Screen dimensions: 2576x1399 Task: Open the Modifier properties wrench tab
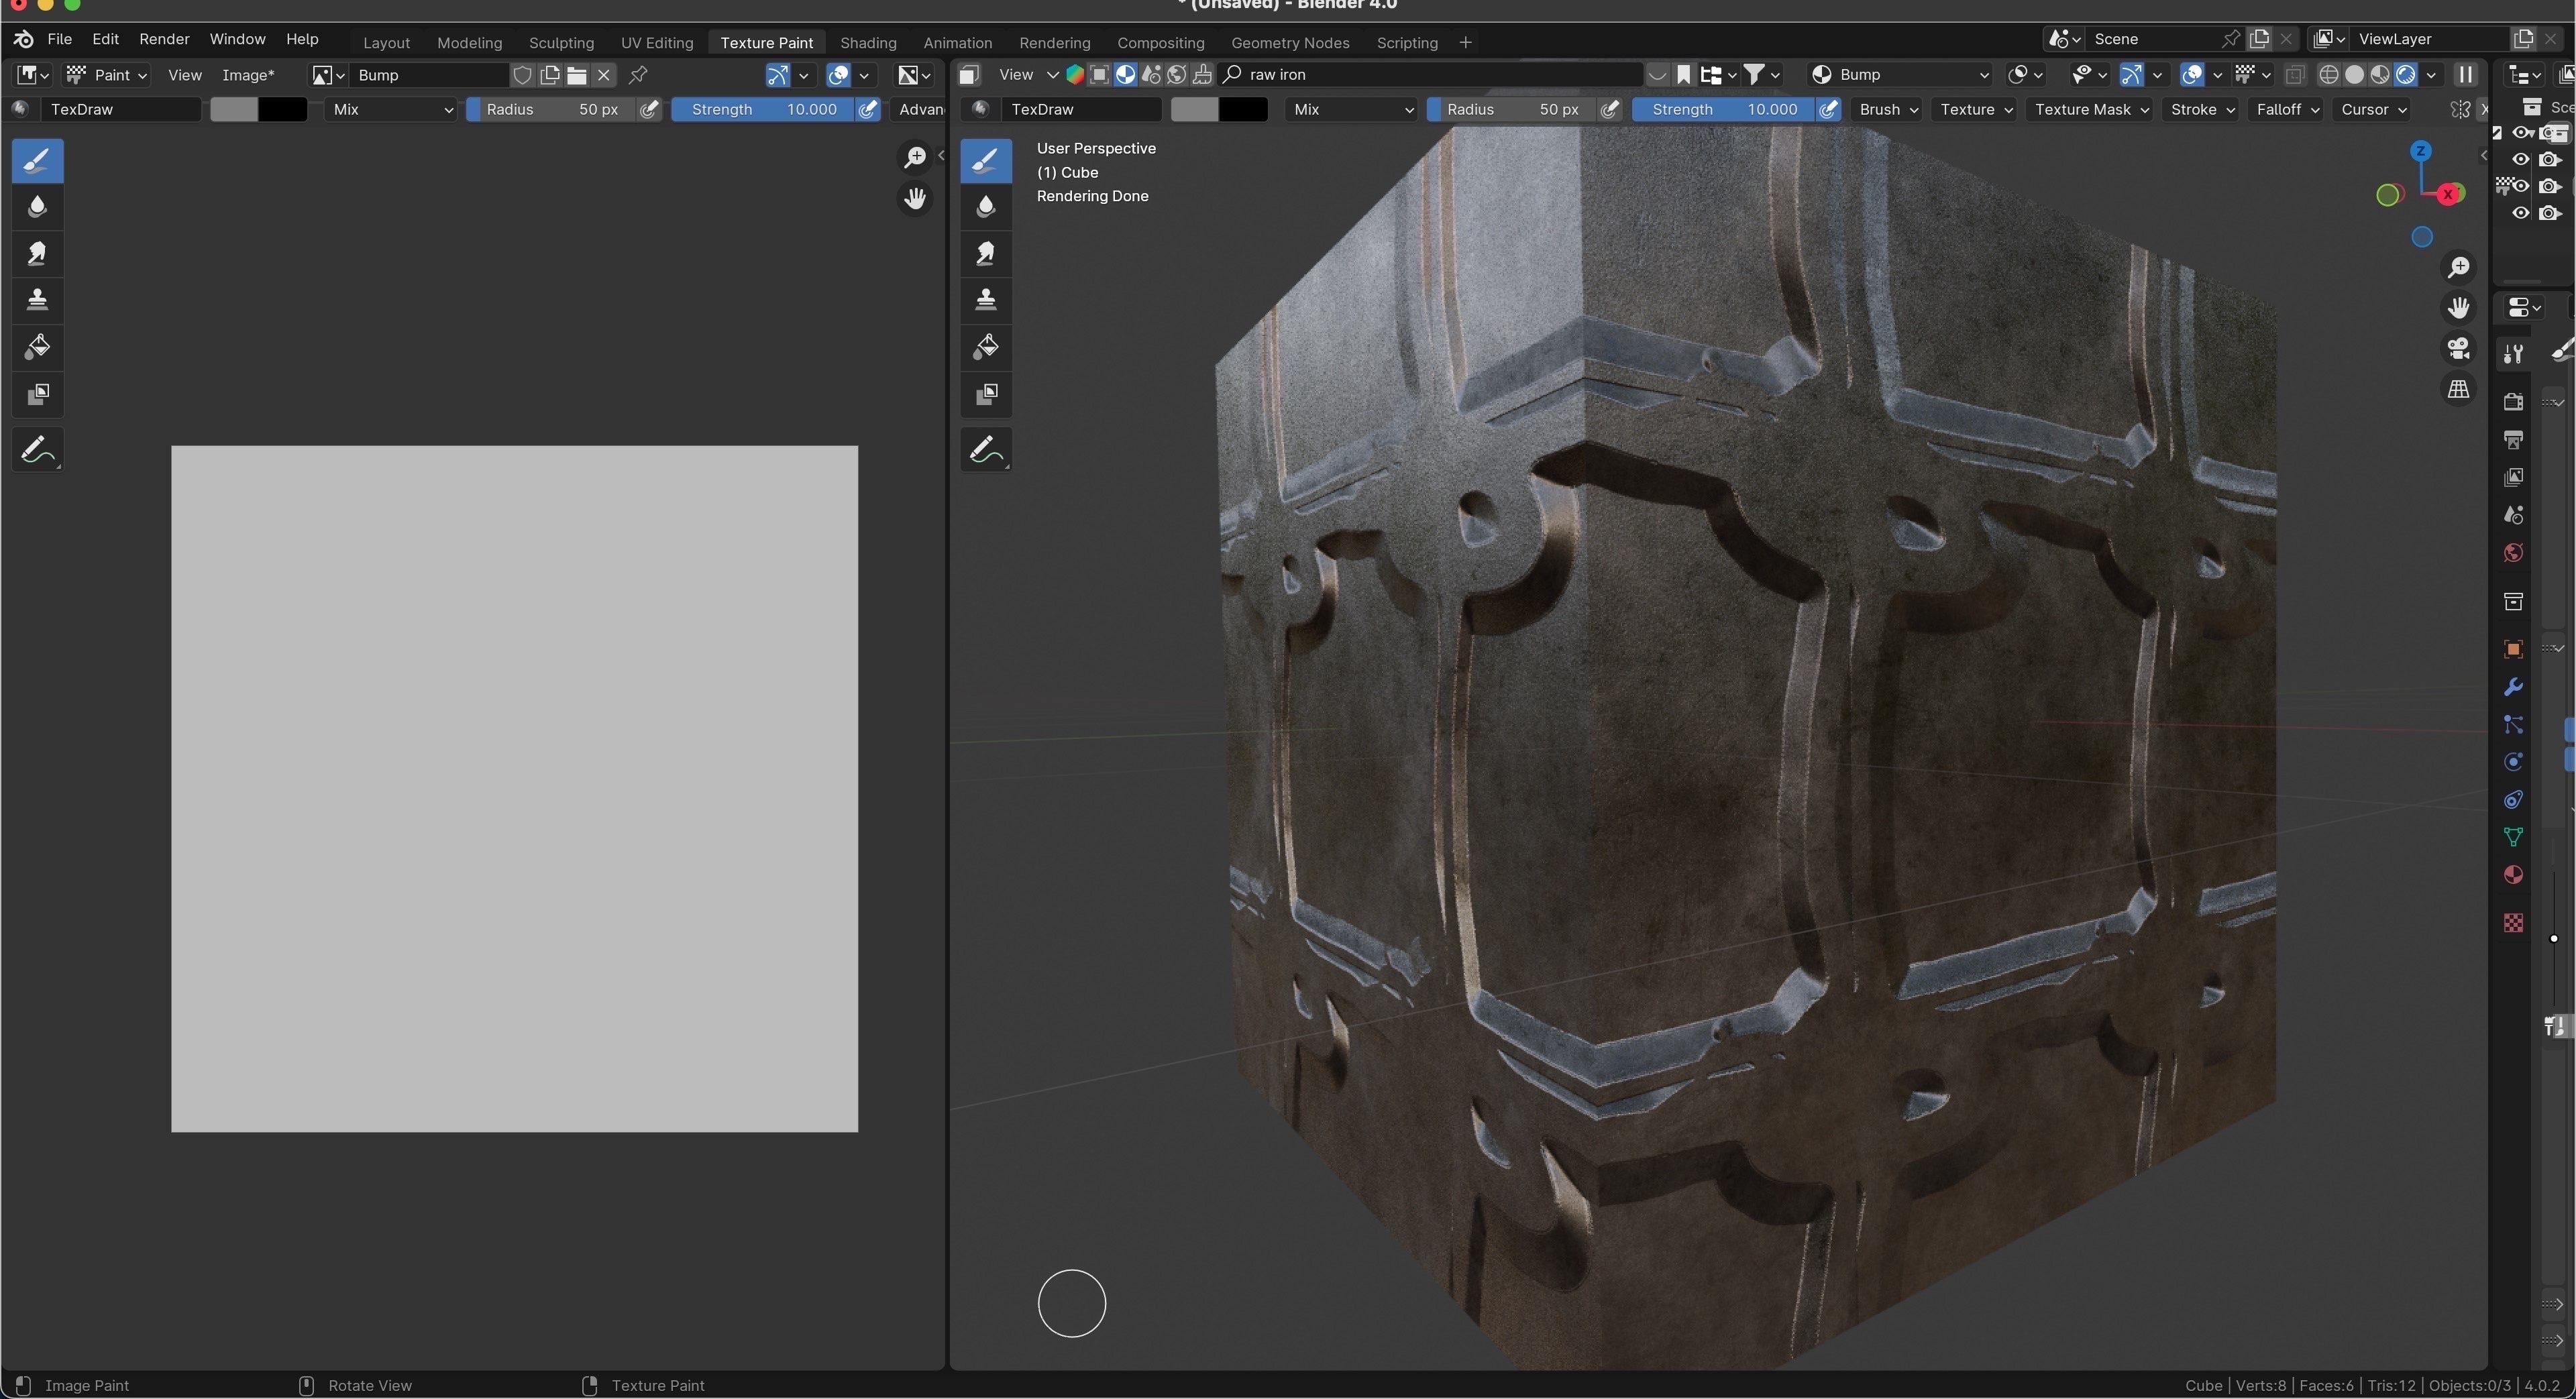click(2513, 687)
